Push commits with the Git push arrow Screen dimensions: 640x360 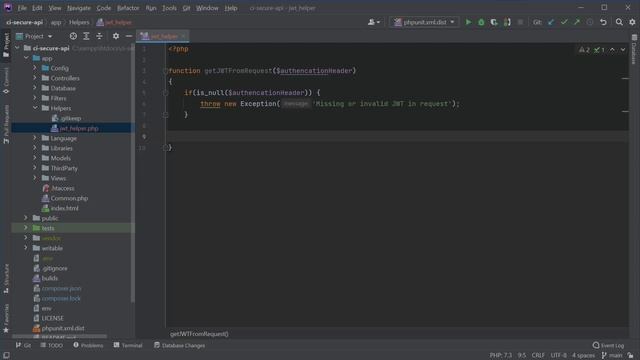pyautogui.click(x=577, y=22)
